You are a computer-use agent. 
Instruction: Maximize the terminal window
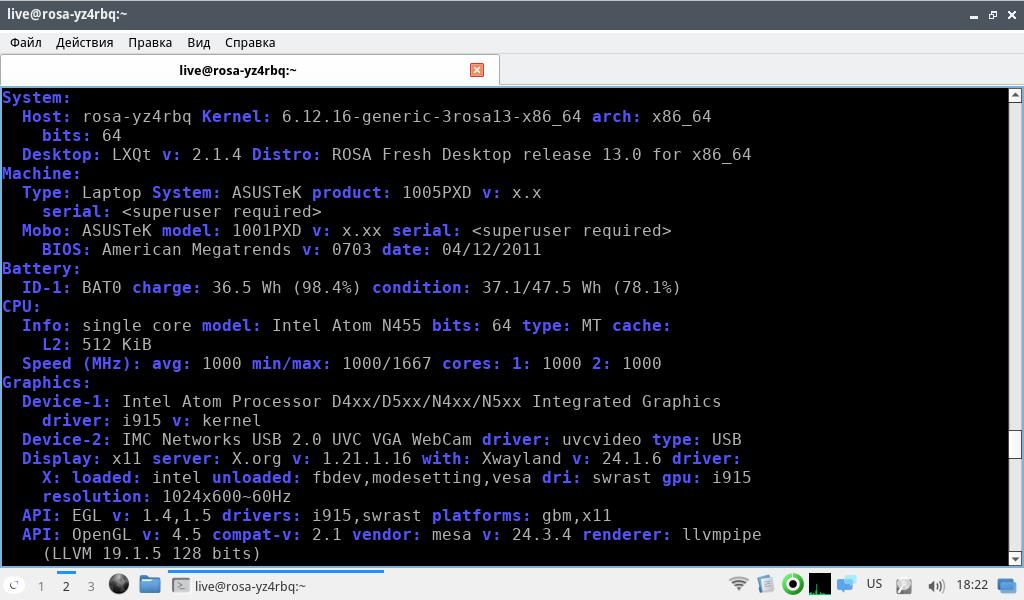(993, 14)
